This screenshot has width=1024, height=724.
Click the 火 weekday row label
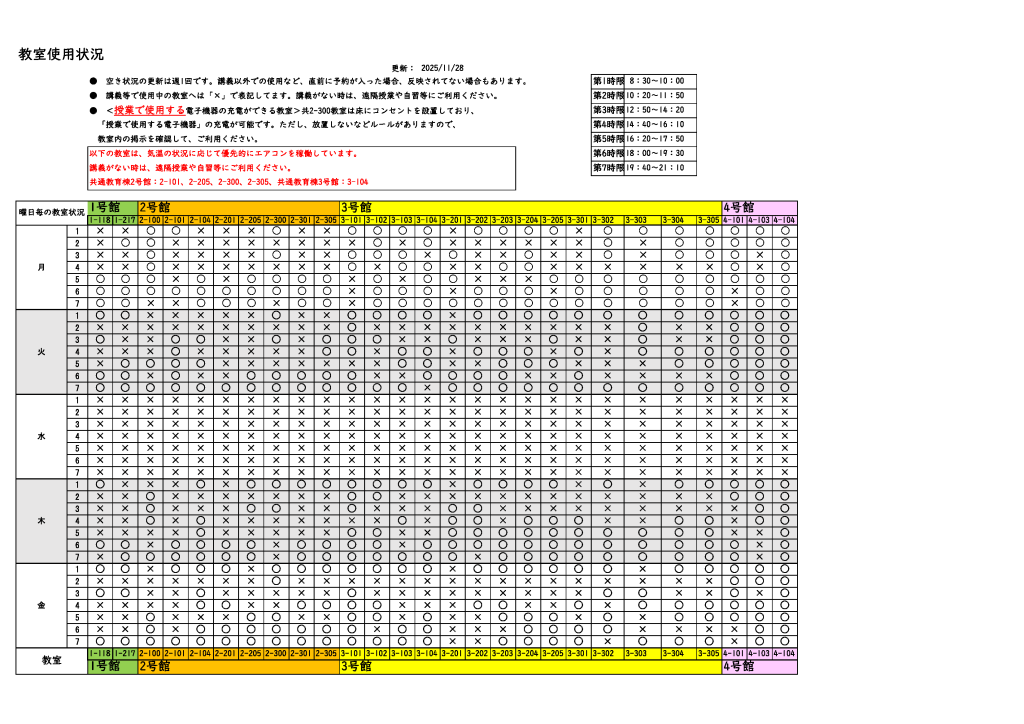click(41, 352)
